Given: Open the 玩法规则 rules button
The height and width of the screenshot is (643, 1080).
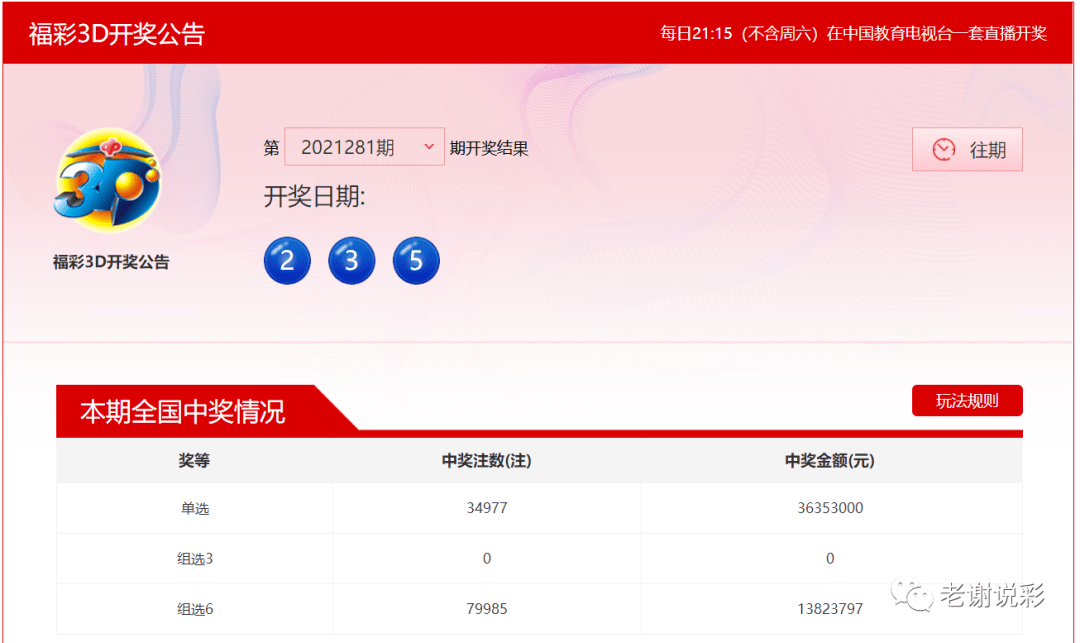Looking at the screenshot, I should coord(967,401).
